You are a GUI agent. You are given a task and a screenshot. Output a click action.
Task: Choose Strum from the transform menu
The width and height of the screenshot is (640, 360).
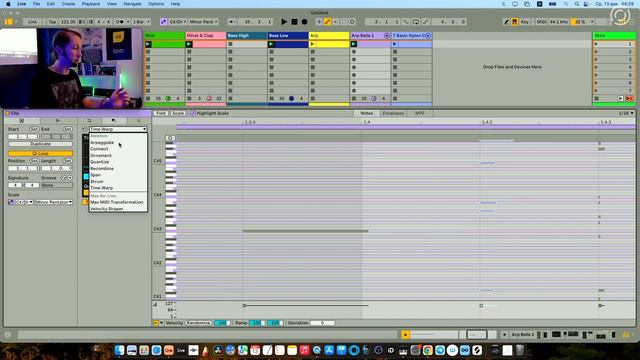pyautogui.click(x=97, y=182)
